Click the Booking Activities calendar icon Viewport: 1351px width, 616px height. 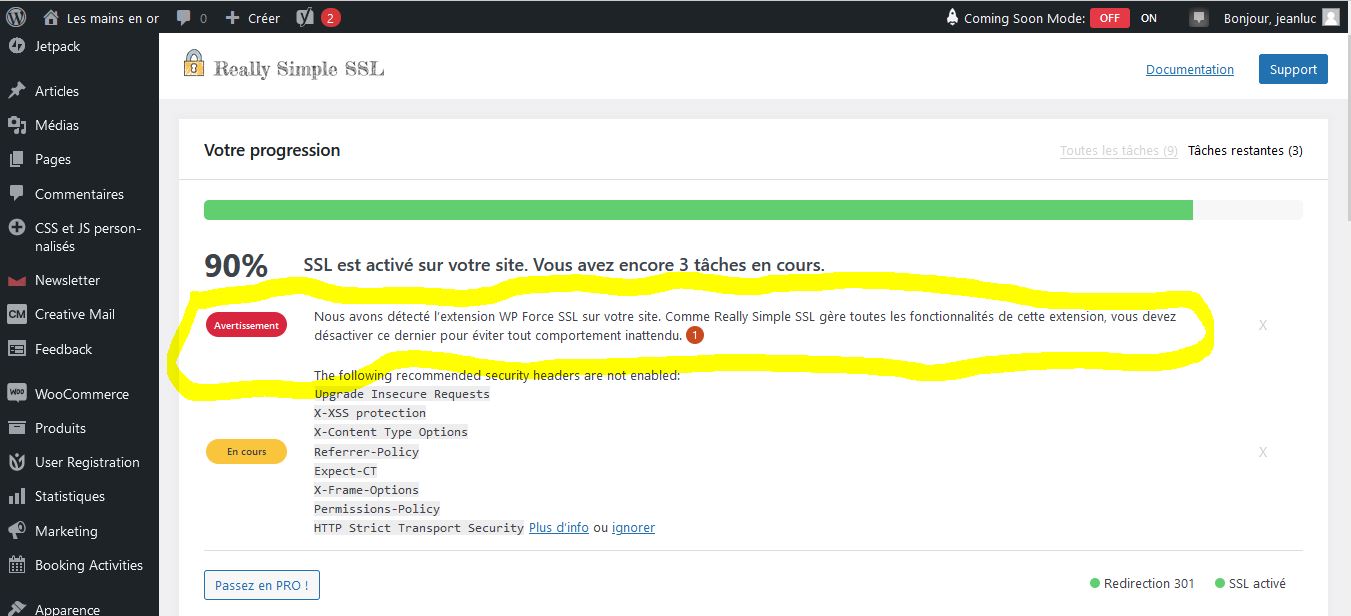coord(16,565)
